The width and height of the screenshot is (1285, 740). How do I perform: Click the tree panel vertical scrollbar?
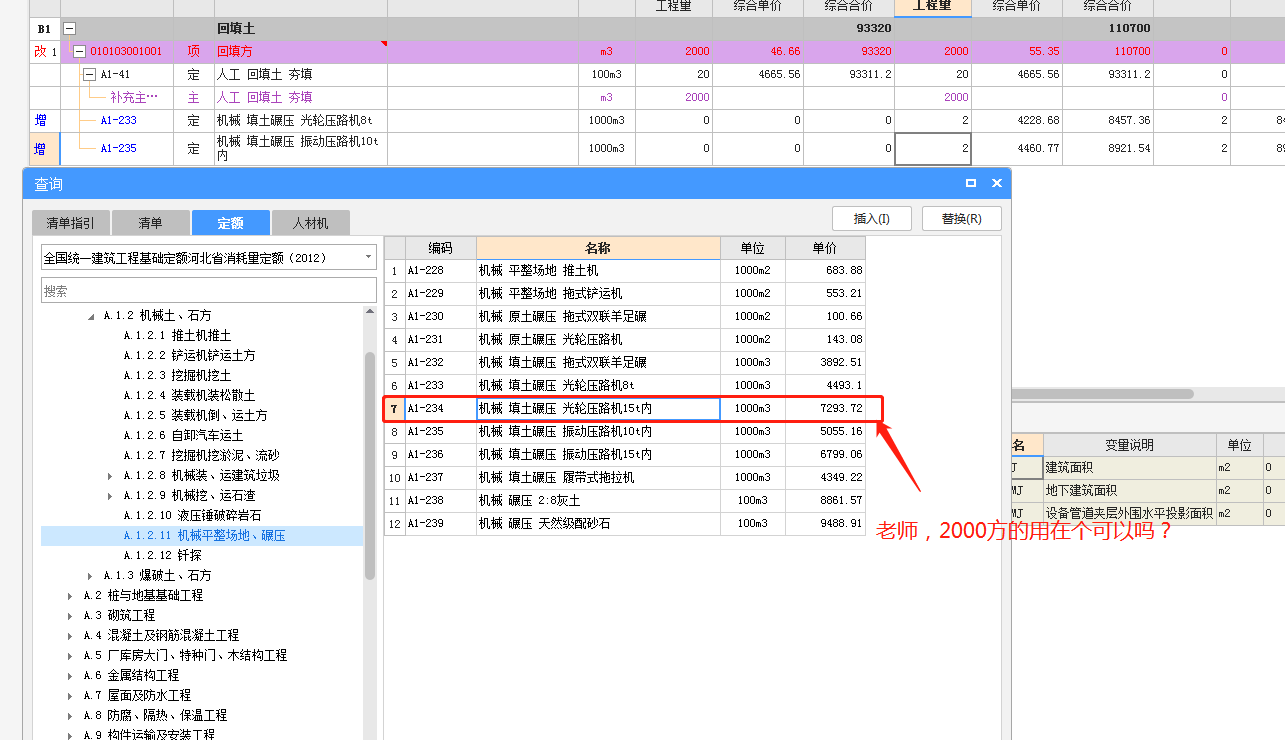point(370,465)
